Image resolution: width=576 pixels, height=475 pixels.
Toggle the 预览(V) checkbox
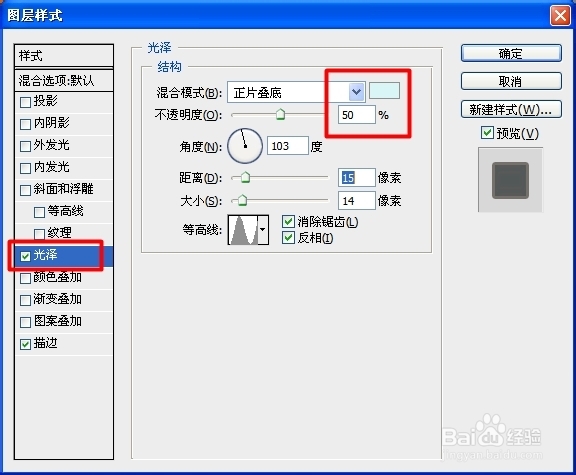487,133
